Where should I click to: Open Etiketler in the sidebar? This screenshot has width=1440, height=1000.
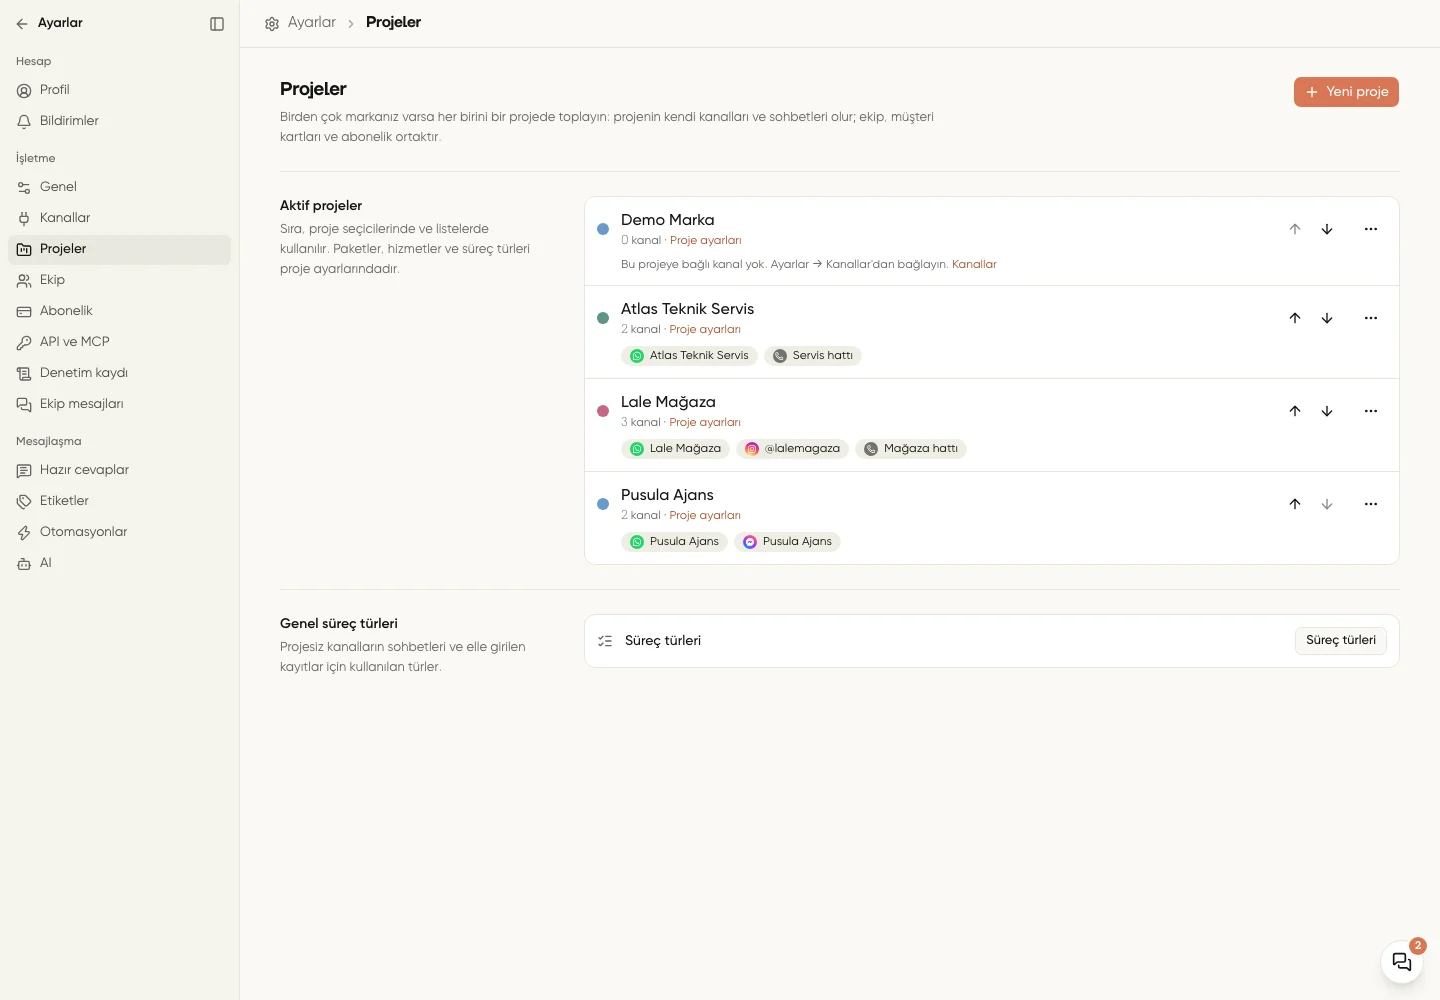[x=119, y=501]
